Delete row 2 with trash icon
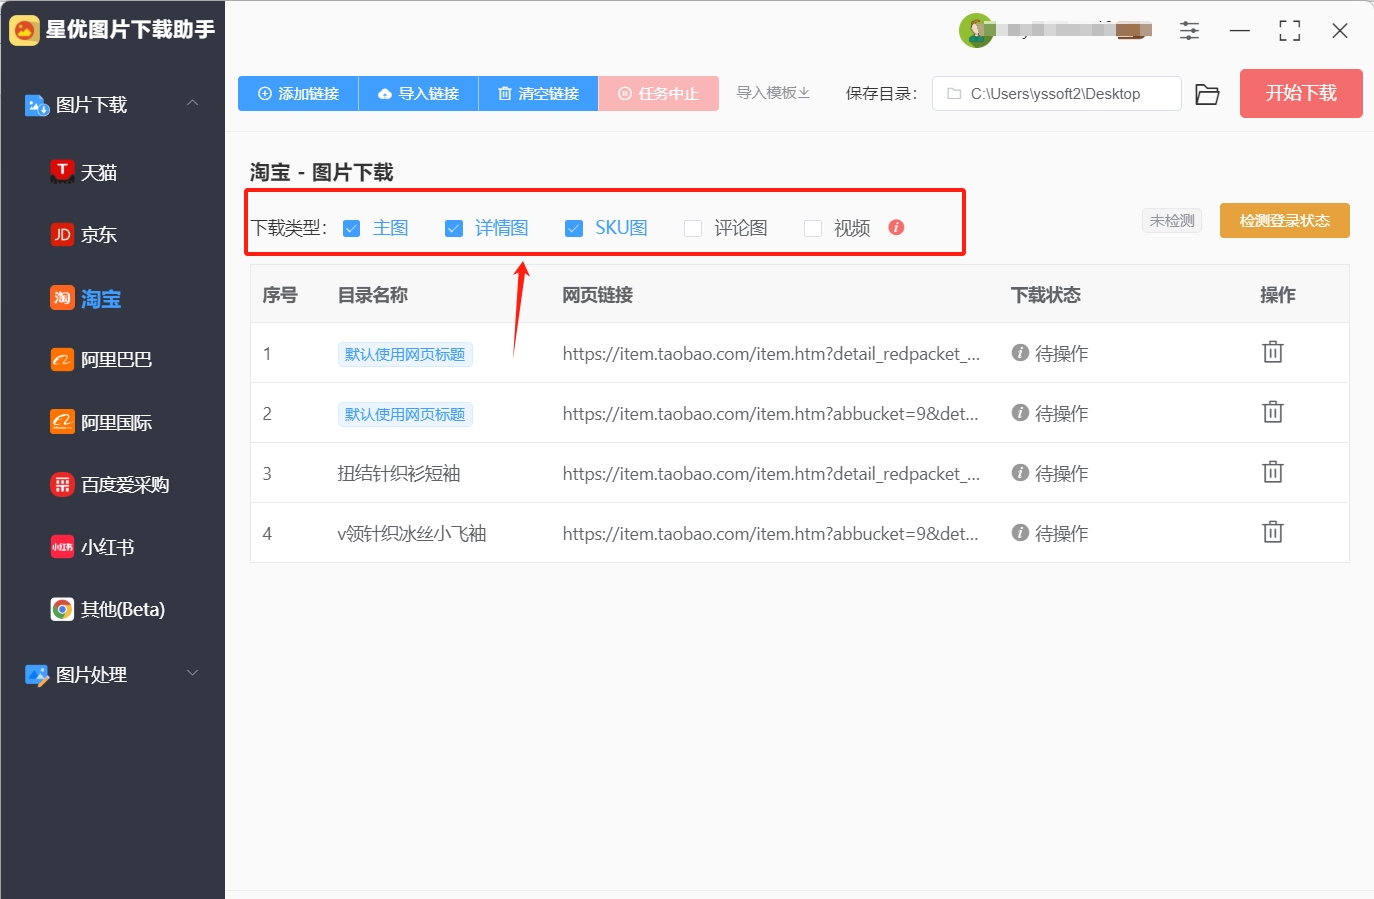Screen dimensions: 1374x899 tap(1272, 412)
